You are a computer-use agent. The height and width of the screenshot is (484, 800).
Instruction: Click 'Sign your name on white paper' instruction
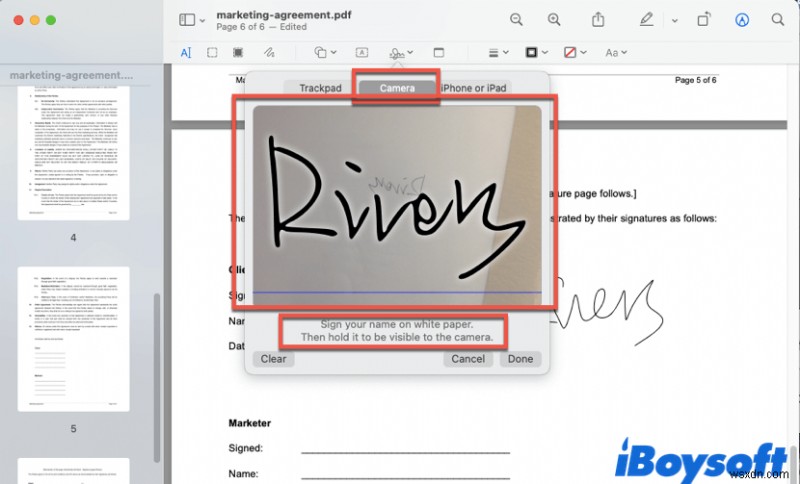point(396,324)
